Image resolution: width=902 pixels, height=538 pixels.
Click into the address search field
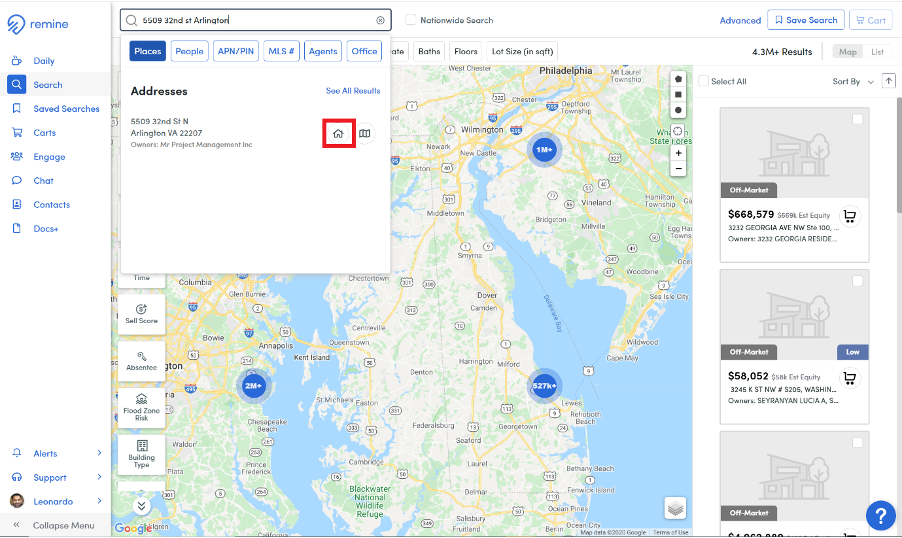256,20
